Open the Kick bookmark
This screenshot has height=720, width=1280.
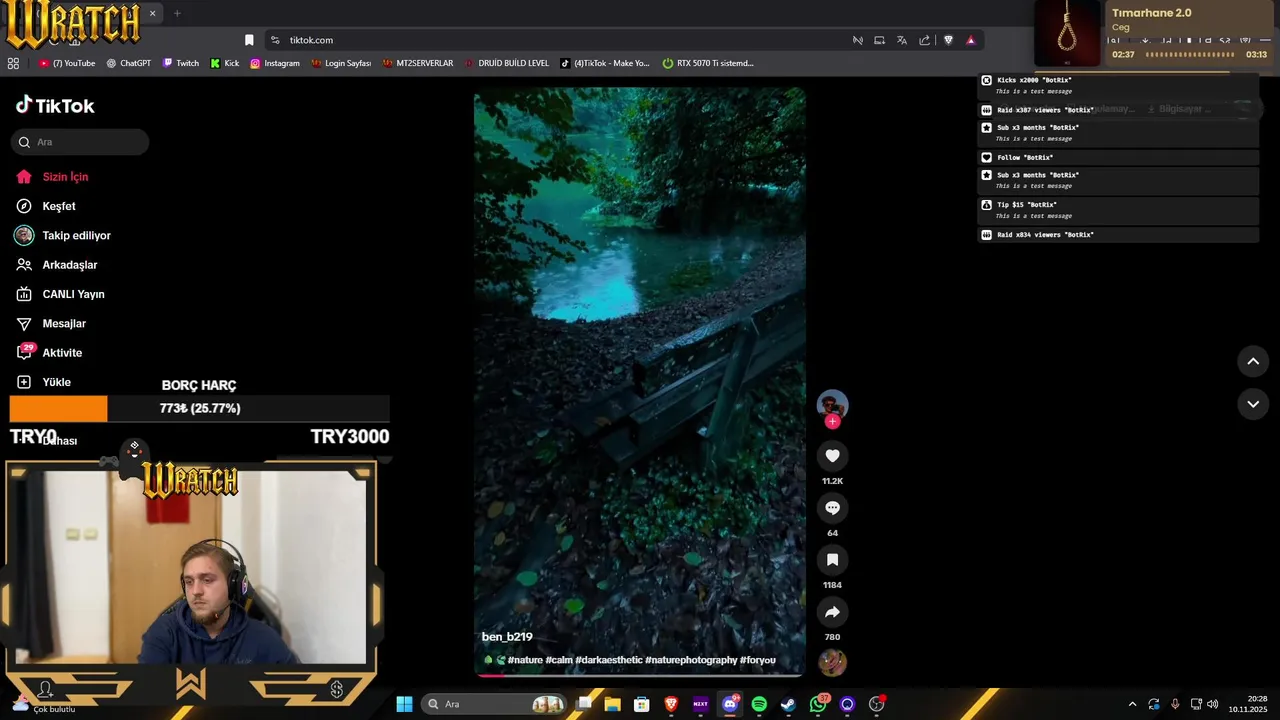pos(224,63)
